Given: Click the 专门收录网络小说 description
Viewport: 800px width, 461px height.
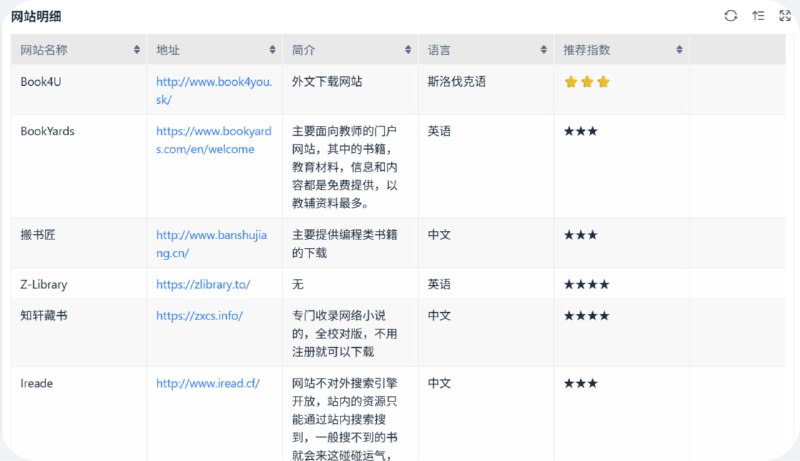Looking at the screenshot, I should (345, 334).
